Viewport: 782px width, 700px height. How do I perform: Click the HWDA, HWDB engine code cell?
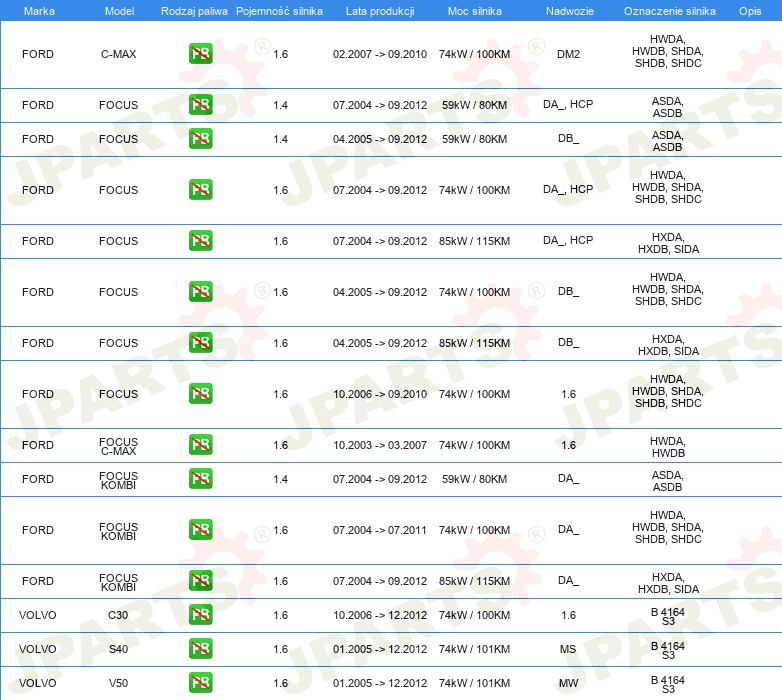pyautogui.click(x=668, y=447)
